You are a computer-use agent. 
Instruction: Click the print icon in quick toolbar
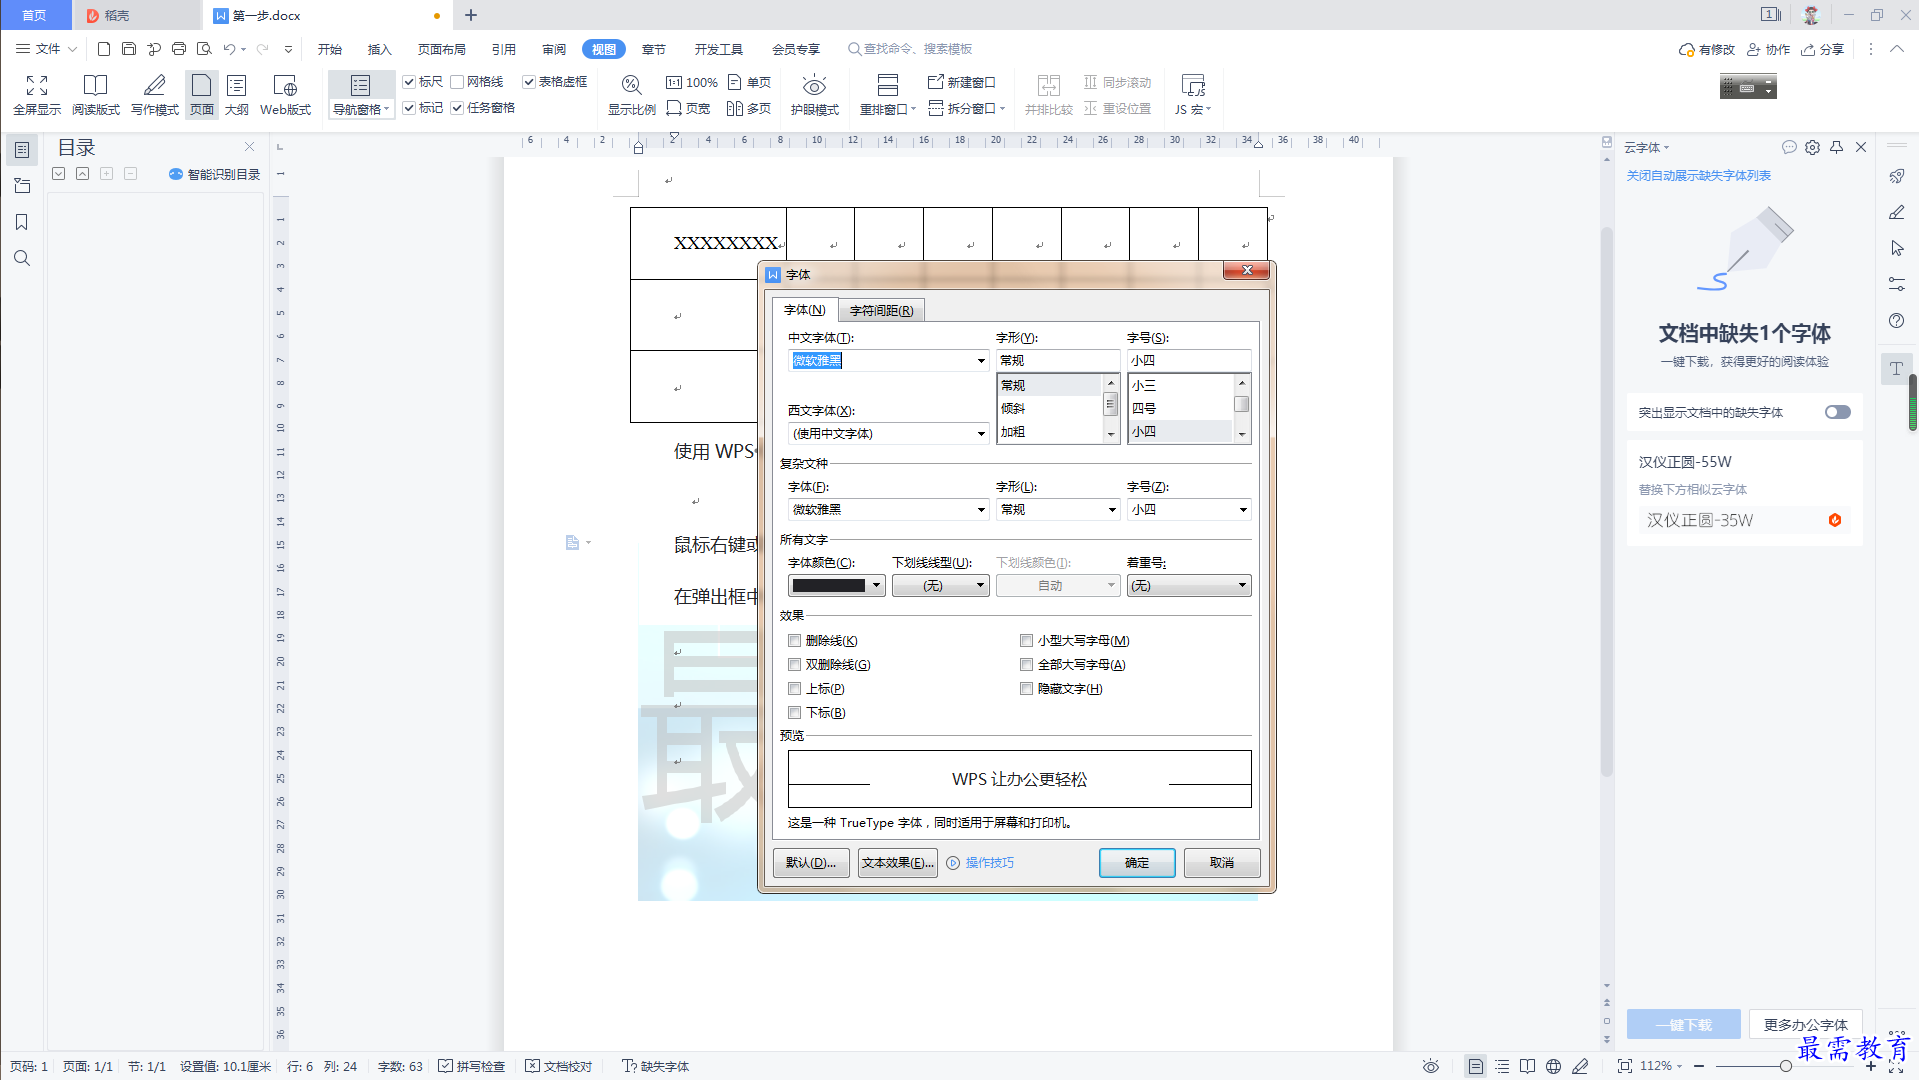click(x=179, y=49)
